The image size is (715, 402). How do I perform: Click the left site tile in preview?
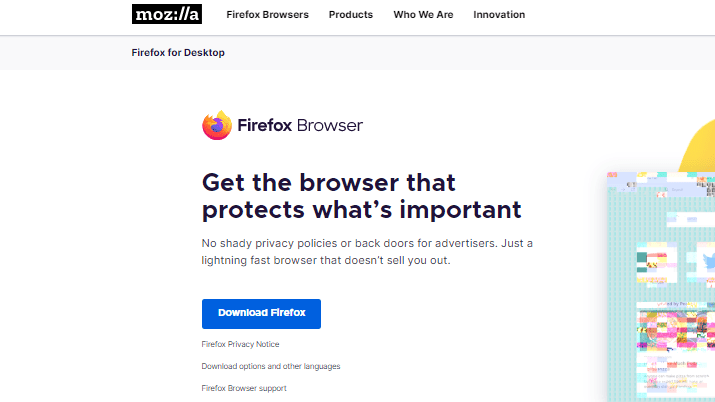pyautogui.click(x=656, y=263)
